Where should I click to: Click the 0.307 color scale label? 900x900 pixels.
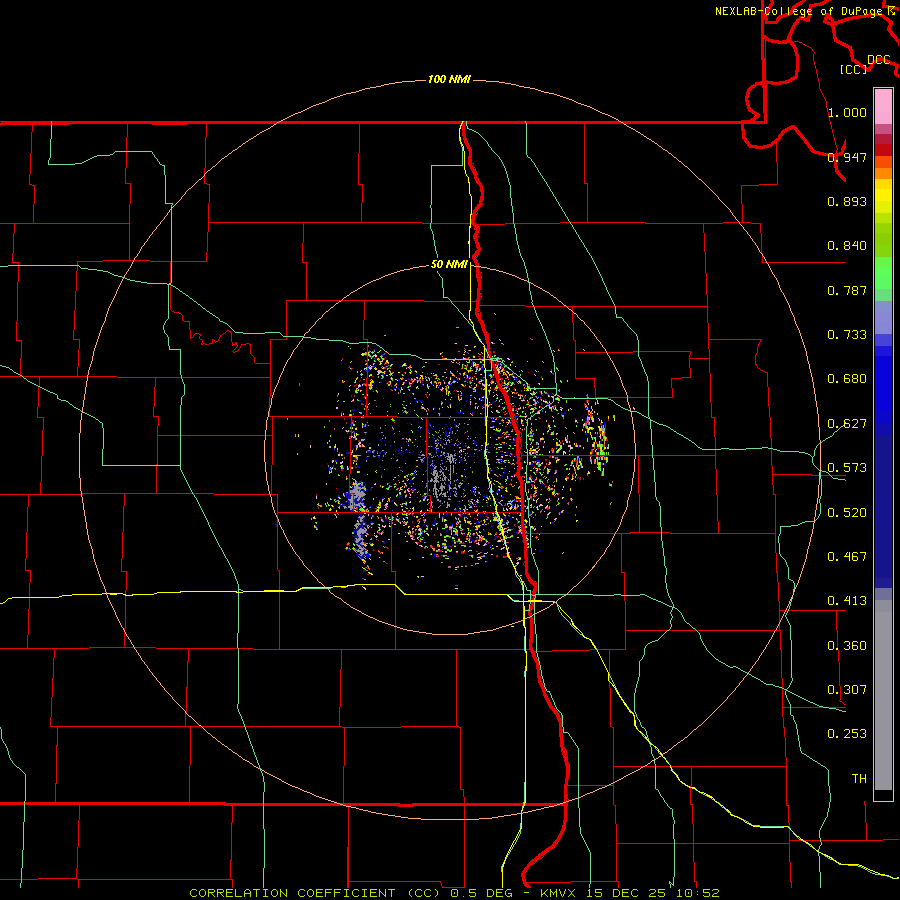coord(847,690)
